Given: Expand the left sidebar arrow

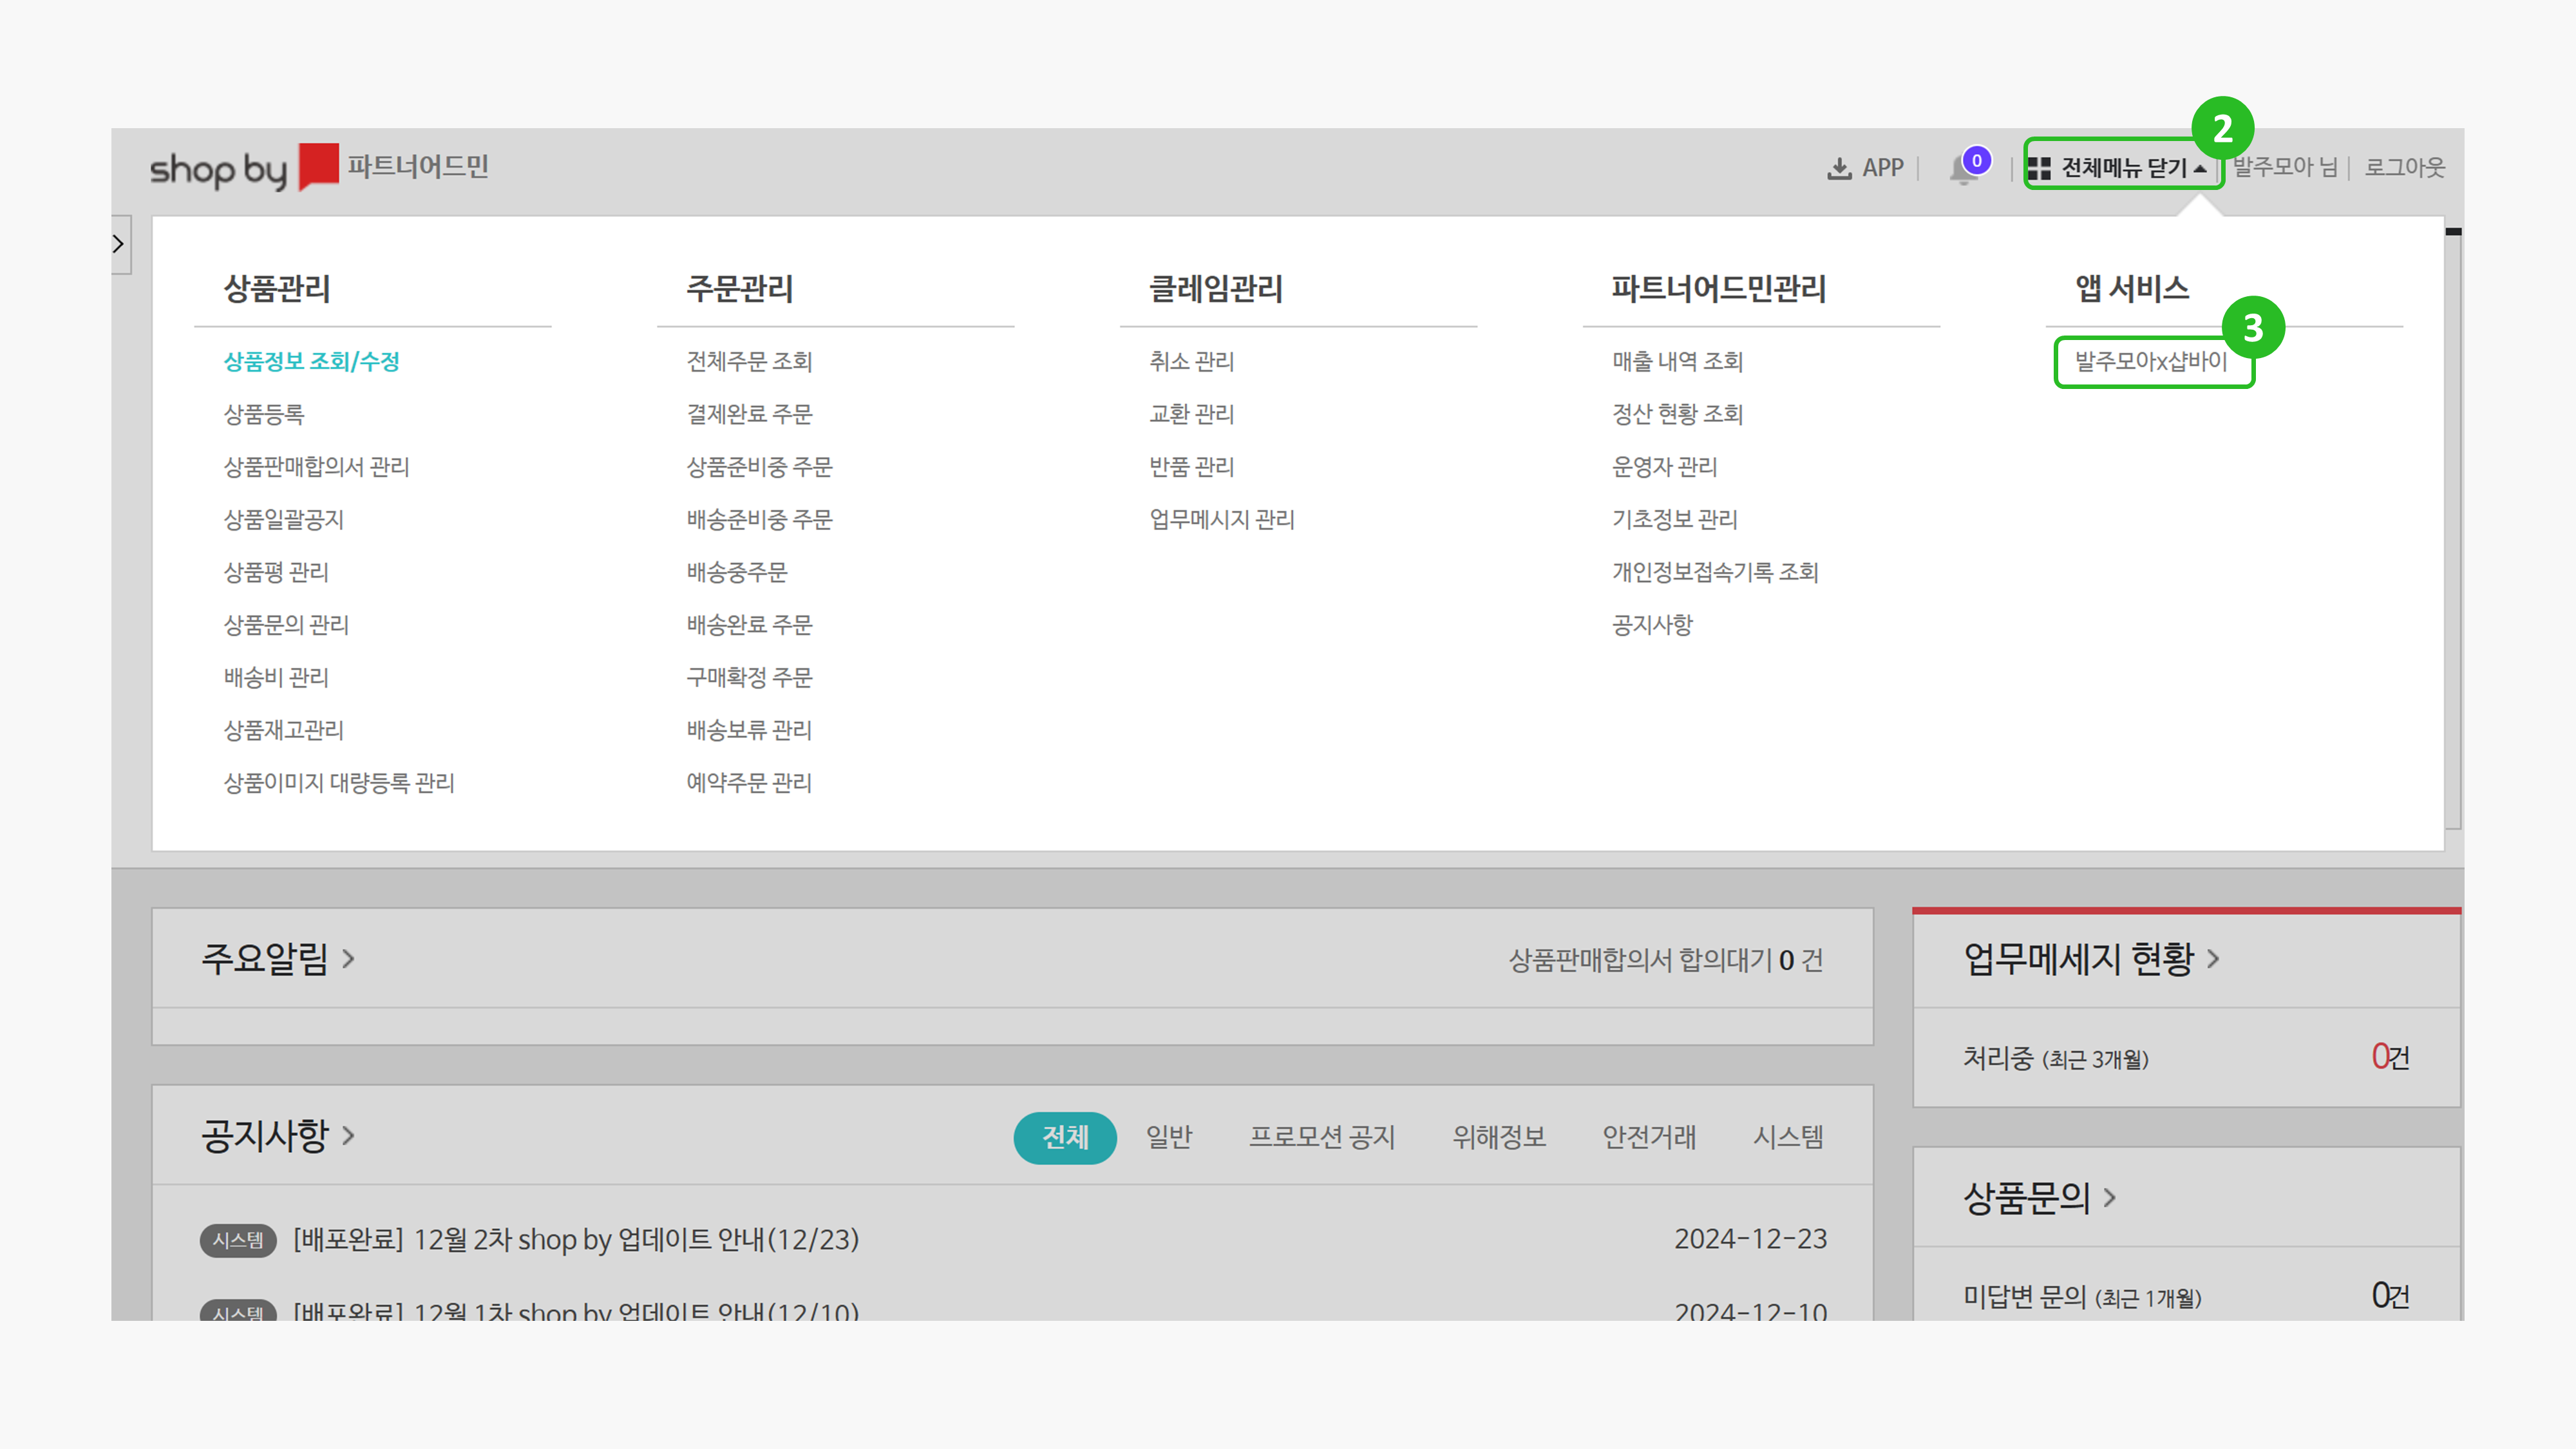Looking at the screenshot, I should (x=119, y=244).
